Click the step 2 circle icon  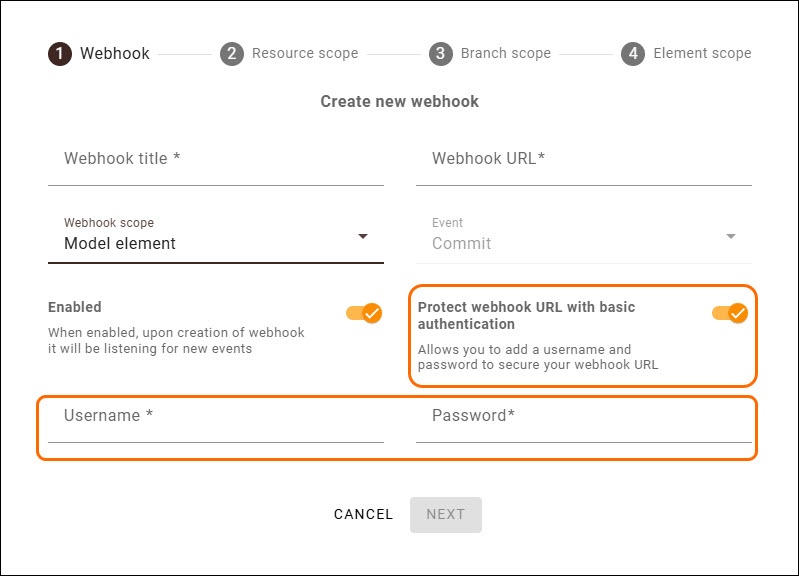[232, 53]
